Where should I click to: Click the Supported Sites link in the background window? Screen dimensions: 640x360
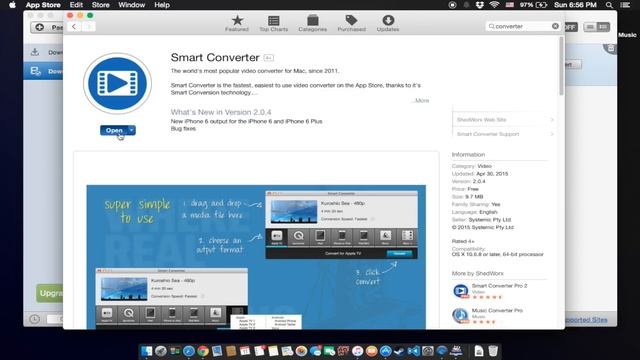[x=586, y=320]
